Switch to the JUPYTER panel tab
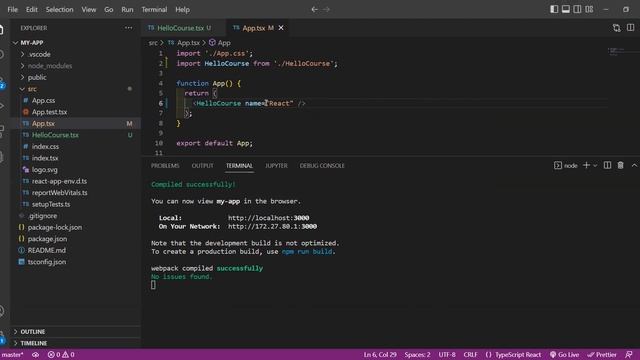This screenshot has height=360, width=640. point(276,166)
